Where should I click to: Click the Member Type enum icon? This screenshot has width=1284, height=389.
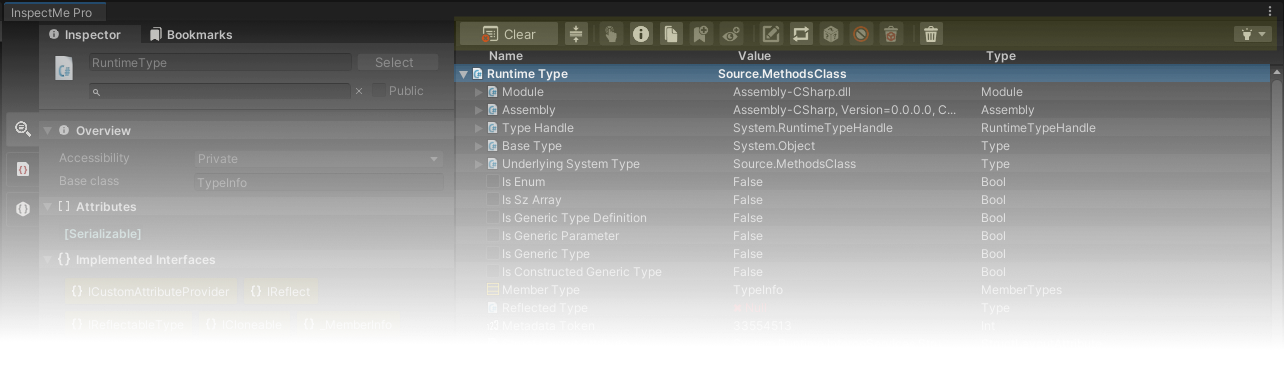pyautogui.click(x=492, y=290)
